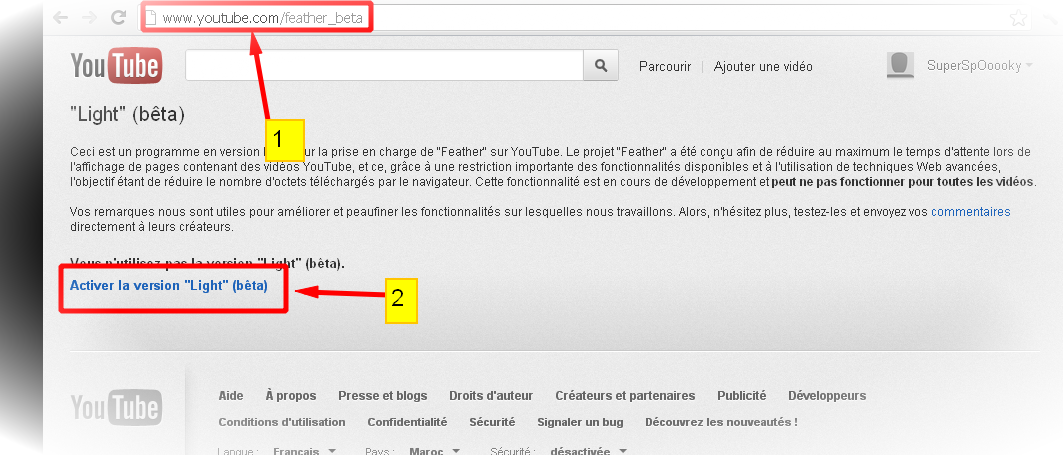Screen dimensions: 1063x455
Task: Open the Confidentialité link
Action: [407, 422]
